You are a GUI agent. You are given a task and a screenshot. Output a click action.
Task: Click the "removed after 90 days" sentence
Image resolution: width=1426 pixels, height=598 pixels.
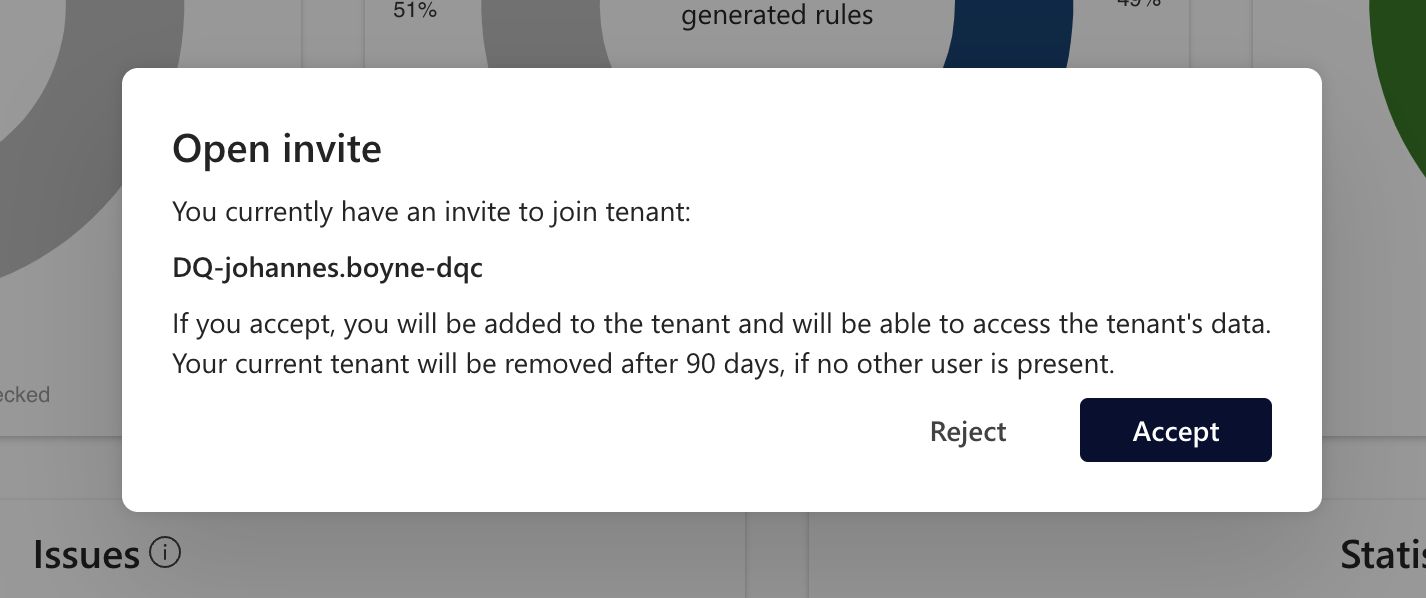click(x=642, y=363)
